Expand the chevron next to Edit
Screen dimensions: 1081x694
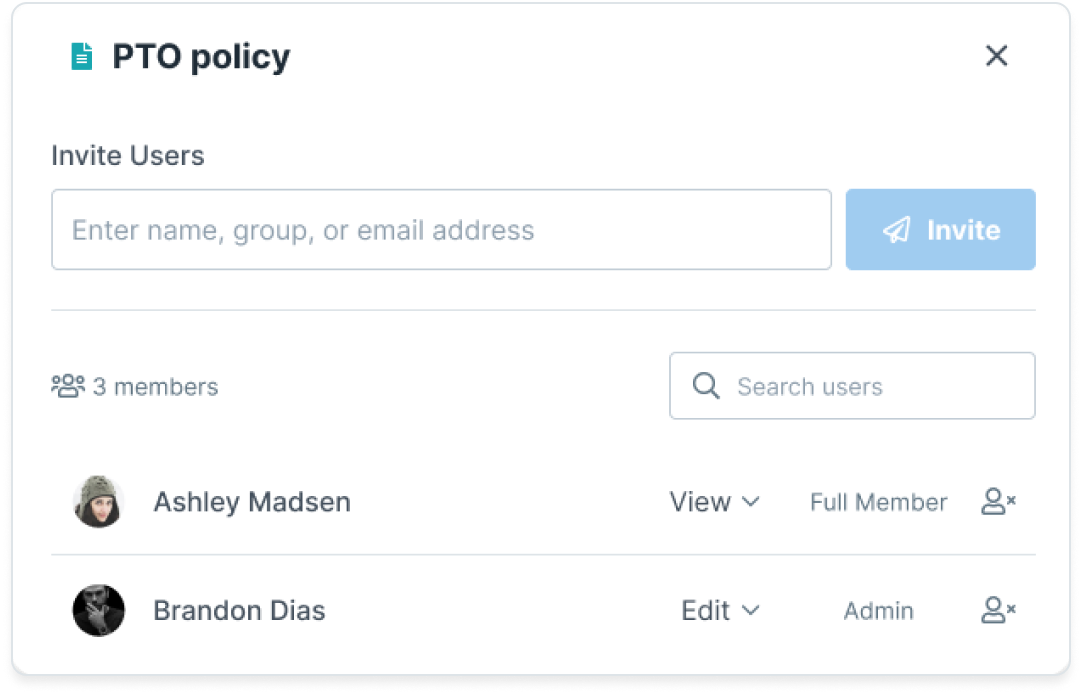pyautogui.click(x=750, y=611)
